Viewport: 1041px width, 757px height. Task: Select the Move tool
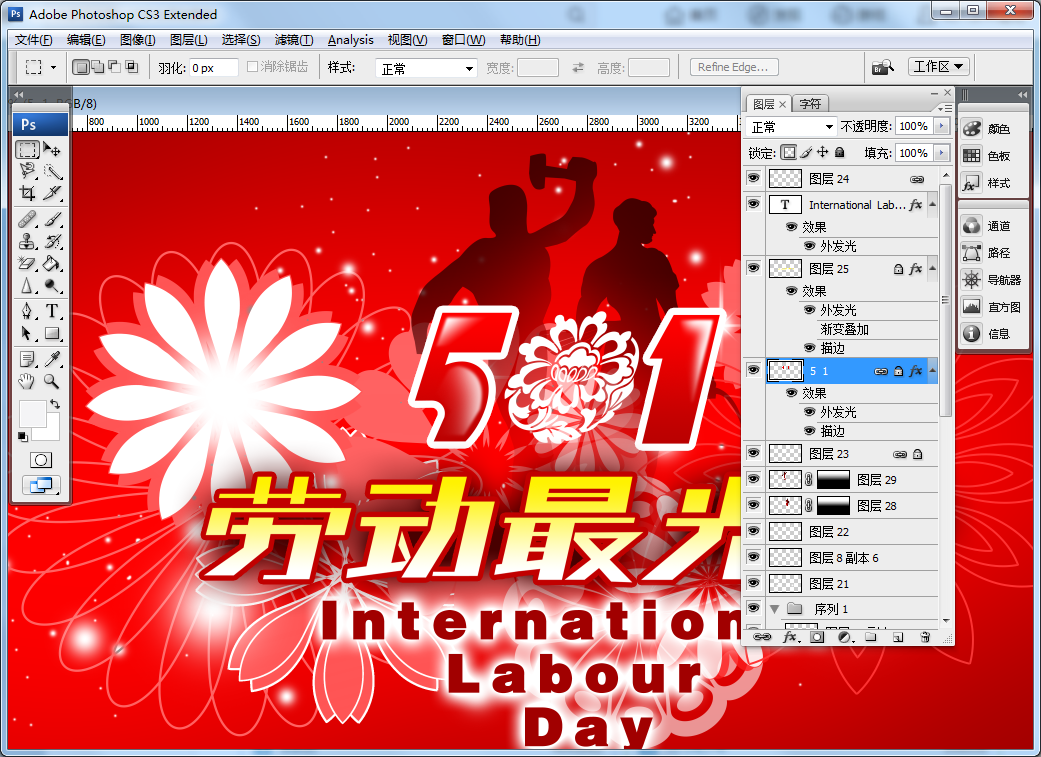[52, 149]
